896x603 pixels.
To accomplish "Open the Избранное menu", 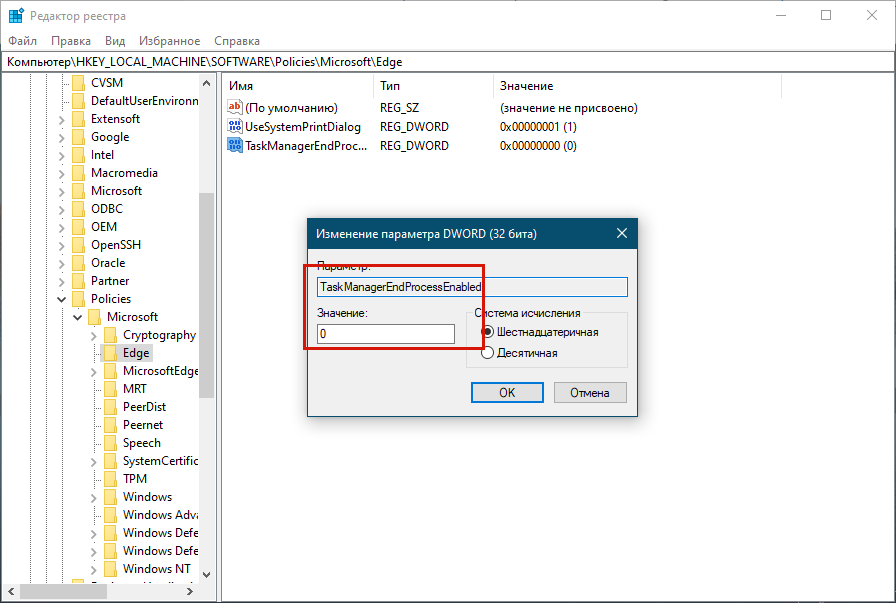I will pyautogui.click(x=170, y=41).
